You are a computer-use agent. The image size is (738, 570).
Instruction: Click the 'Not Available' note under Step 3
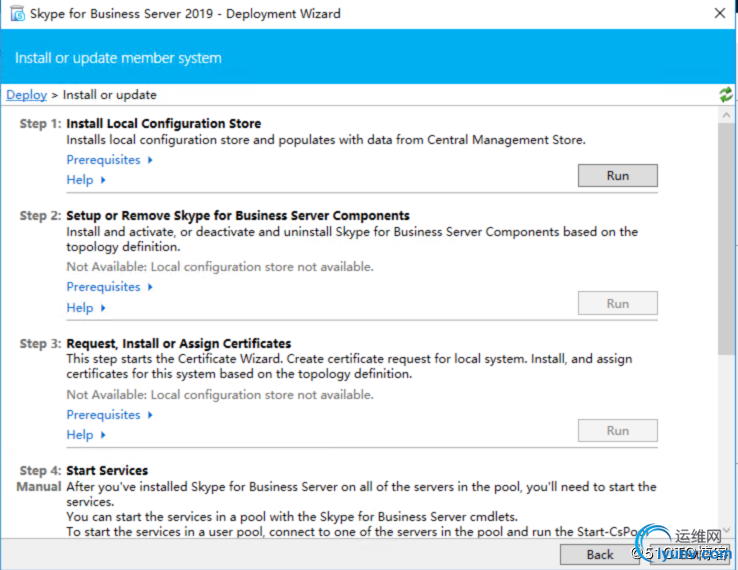tap(220, 395)
